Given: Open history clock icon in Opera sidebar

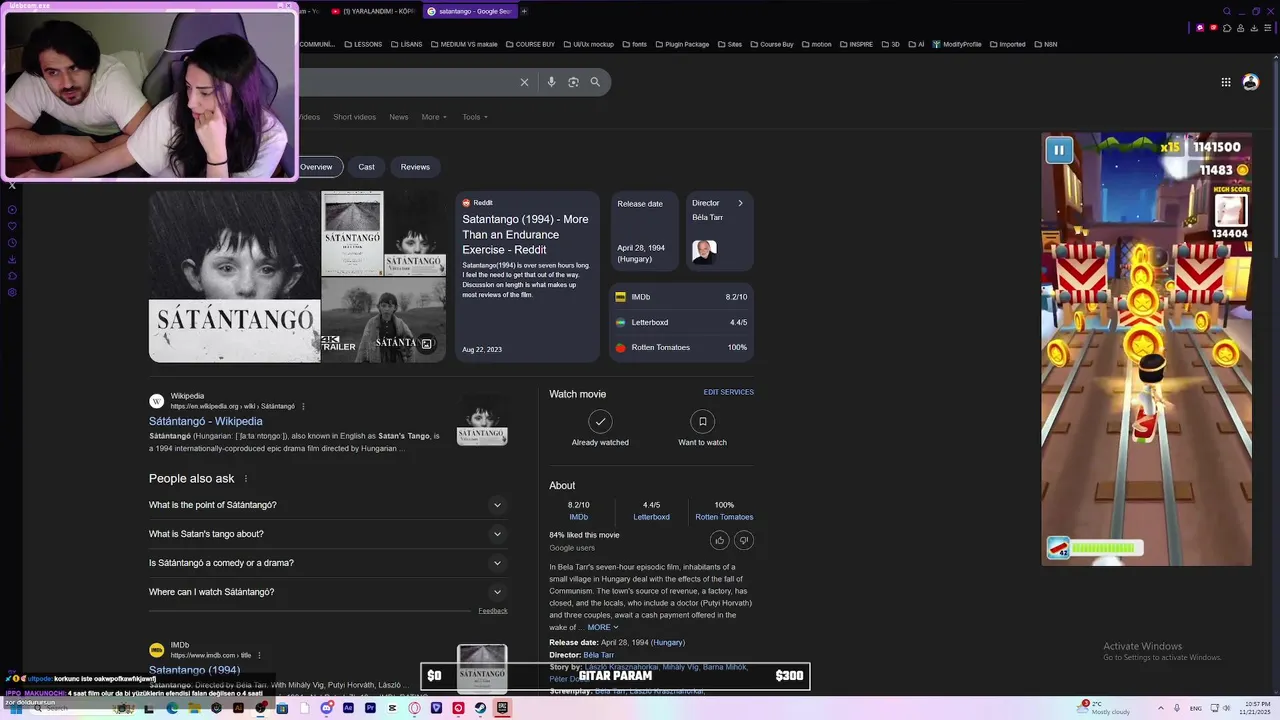Looking at the screenshot, I should (12, 243).
